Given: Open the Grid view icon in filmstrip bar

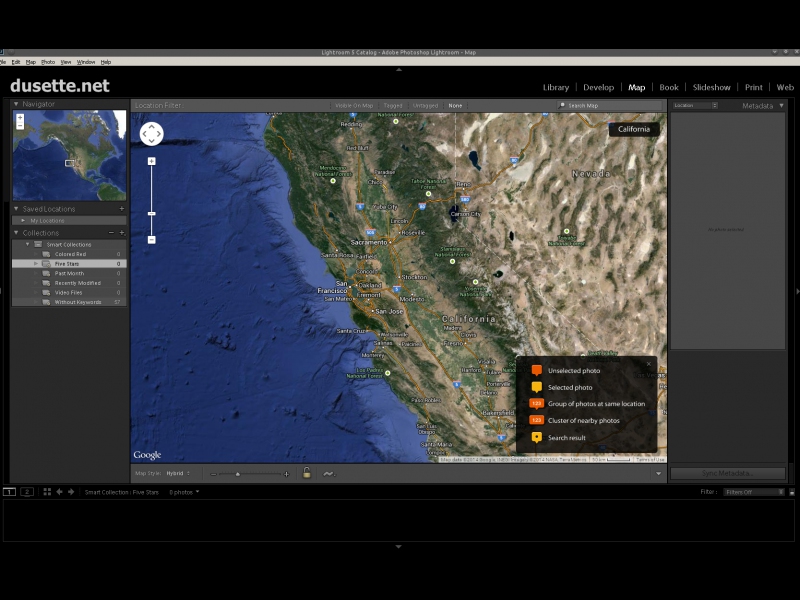Looking at the screenshot, I should click(47, 492).
